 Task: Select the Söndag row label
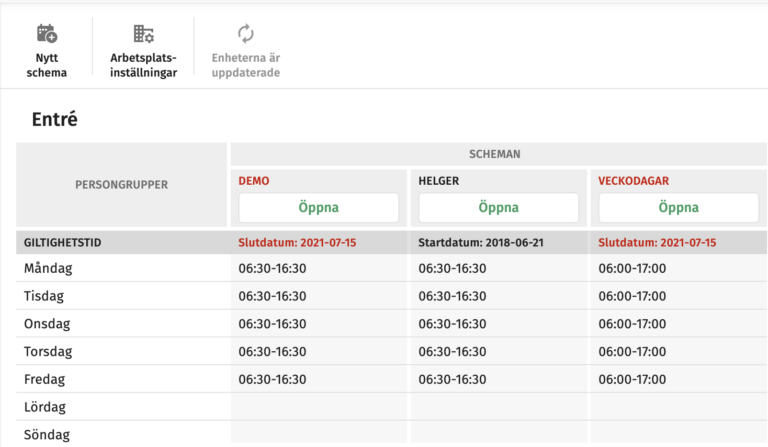click(48, 435)
